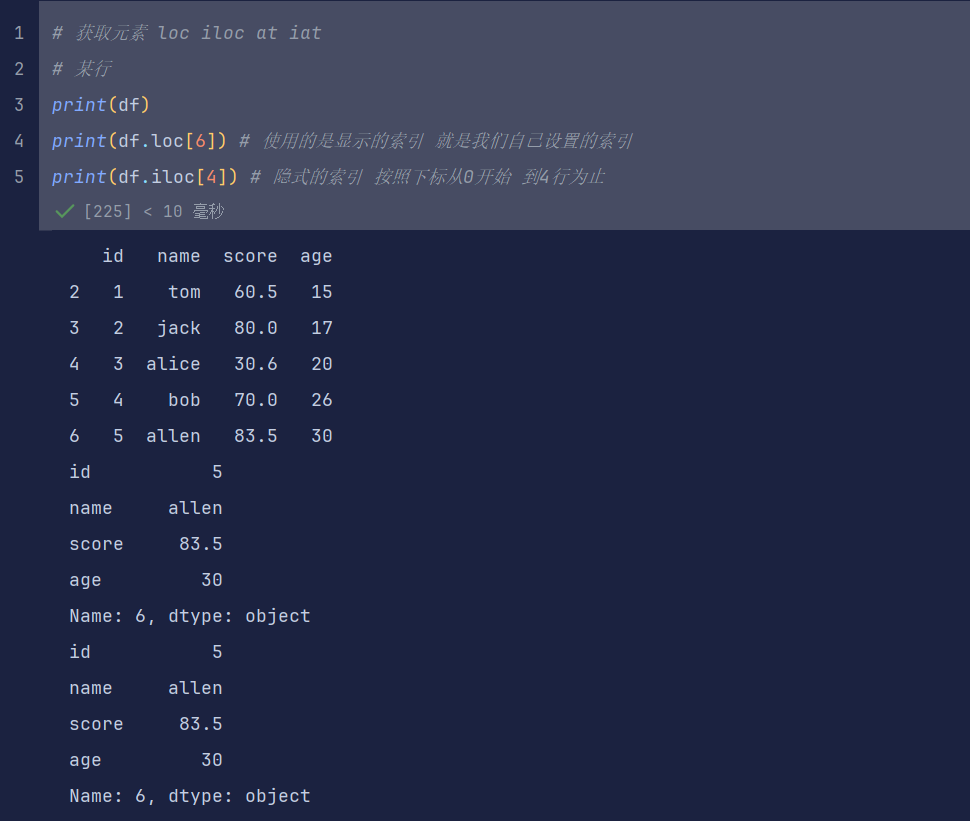Click the green execution success checkmark
This screenshot has width=970, height=821.
tap(64, 211)
